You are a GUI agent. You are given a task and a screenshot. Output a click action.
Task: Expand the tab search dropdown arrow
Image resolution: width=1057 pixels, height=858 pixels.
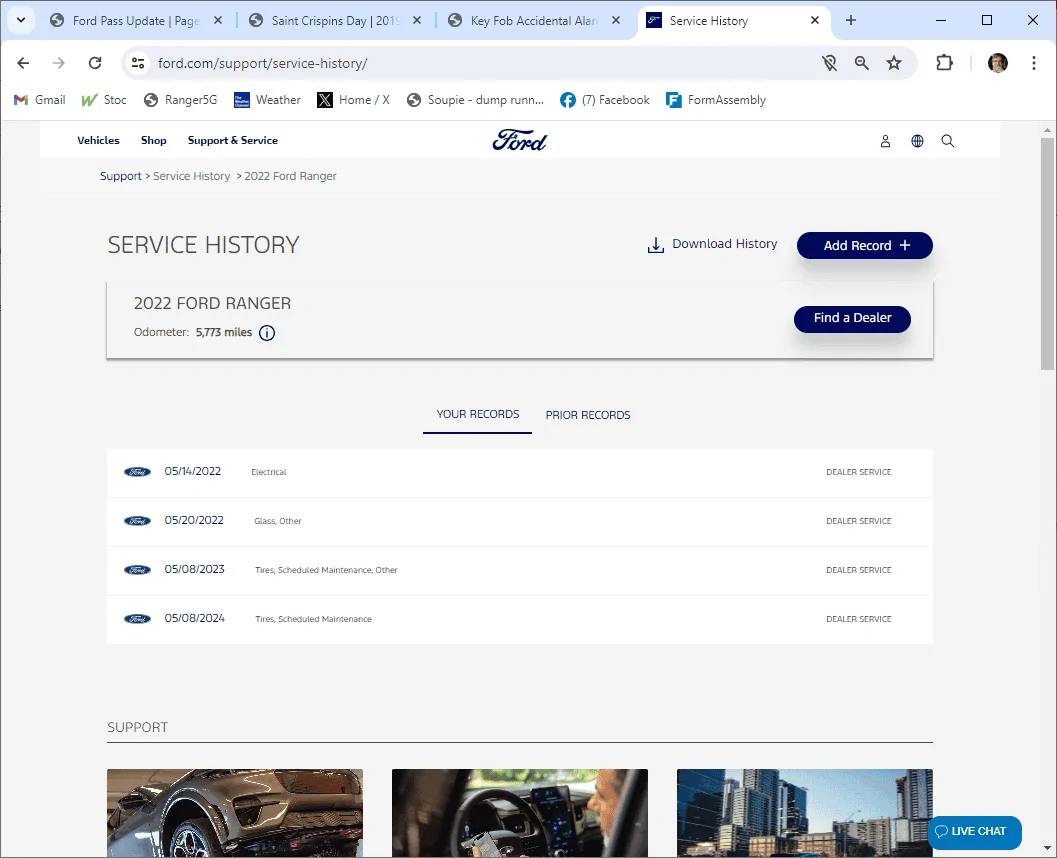click(x=21, y=20)
